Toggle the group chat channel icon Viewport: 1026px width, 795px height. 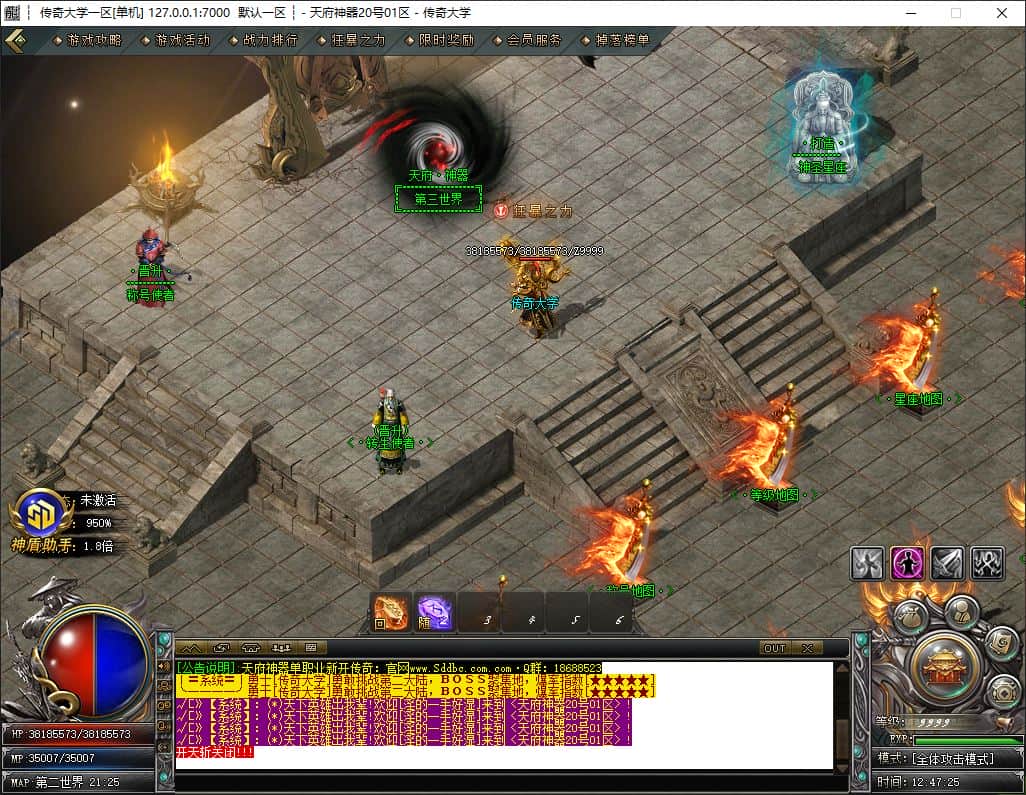click(x=164, y=686)
